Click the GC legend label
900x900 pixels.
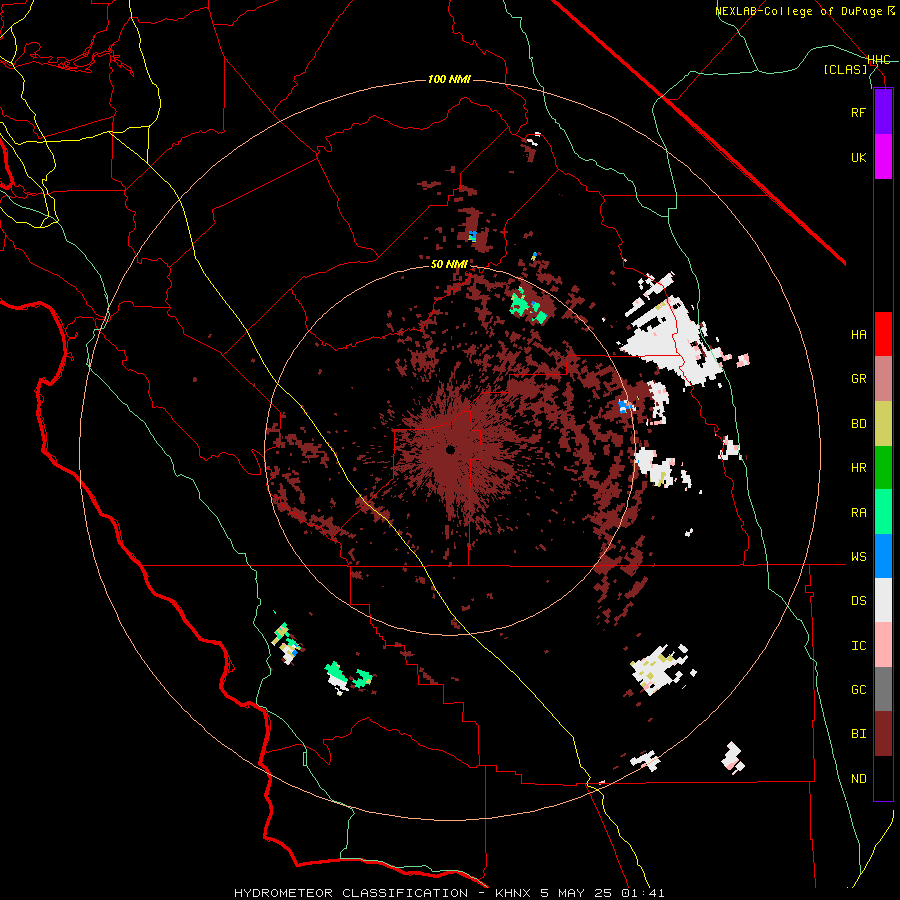click(x=858, y=690)
